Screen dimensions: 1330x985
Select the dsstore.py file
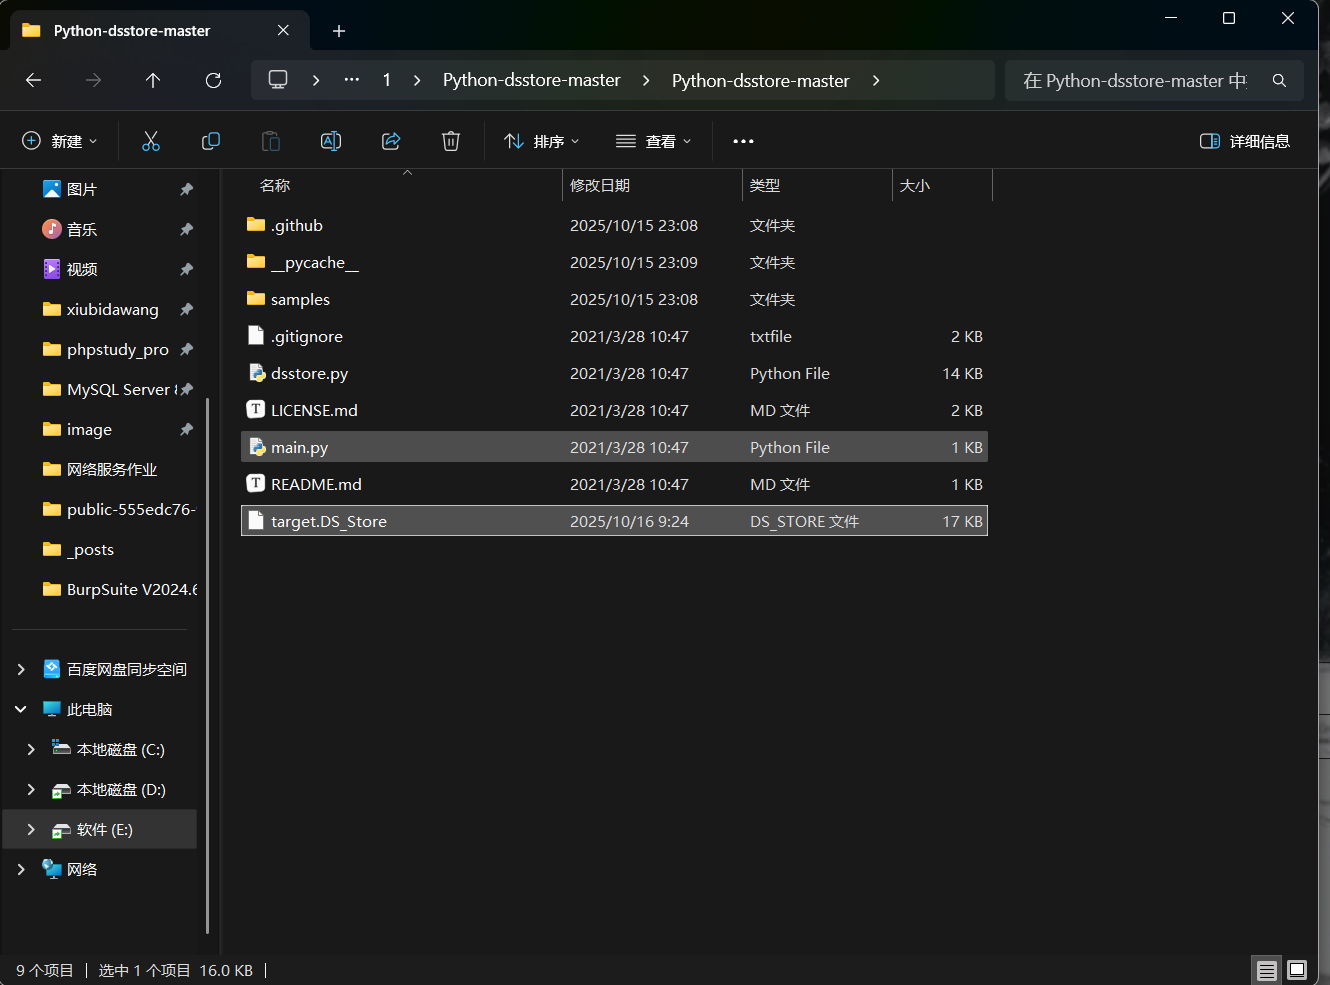coord(310,373)
